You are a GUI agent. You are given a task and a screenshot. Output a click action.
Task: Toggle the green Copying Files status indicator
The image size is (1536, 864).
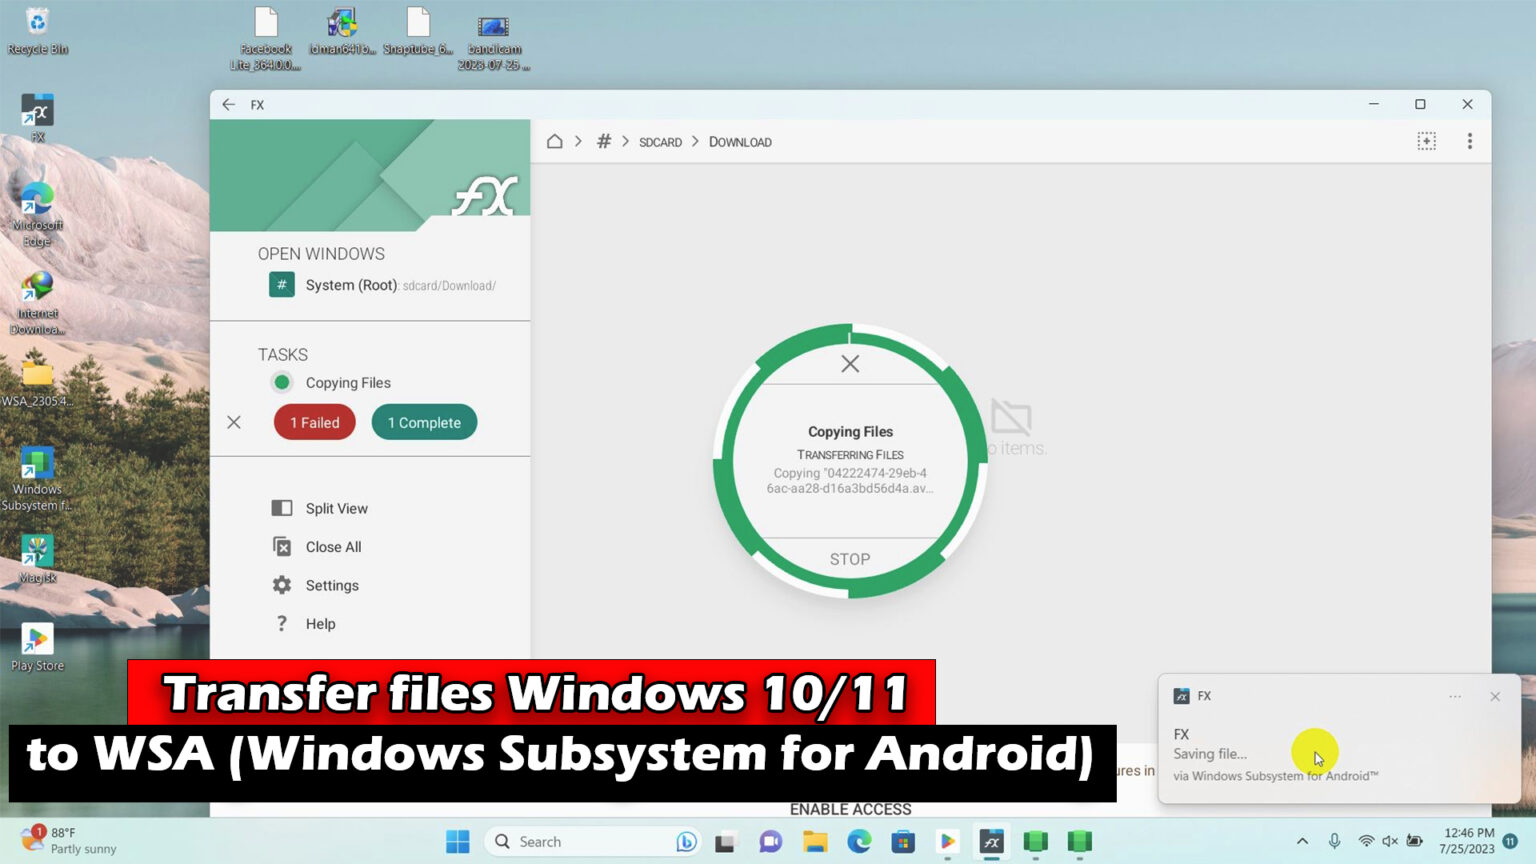281,382
